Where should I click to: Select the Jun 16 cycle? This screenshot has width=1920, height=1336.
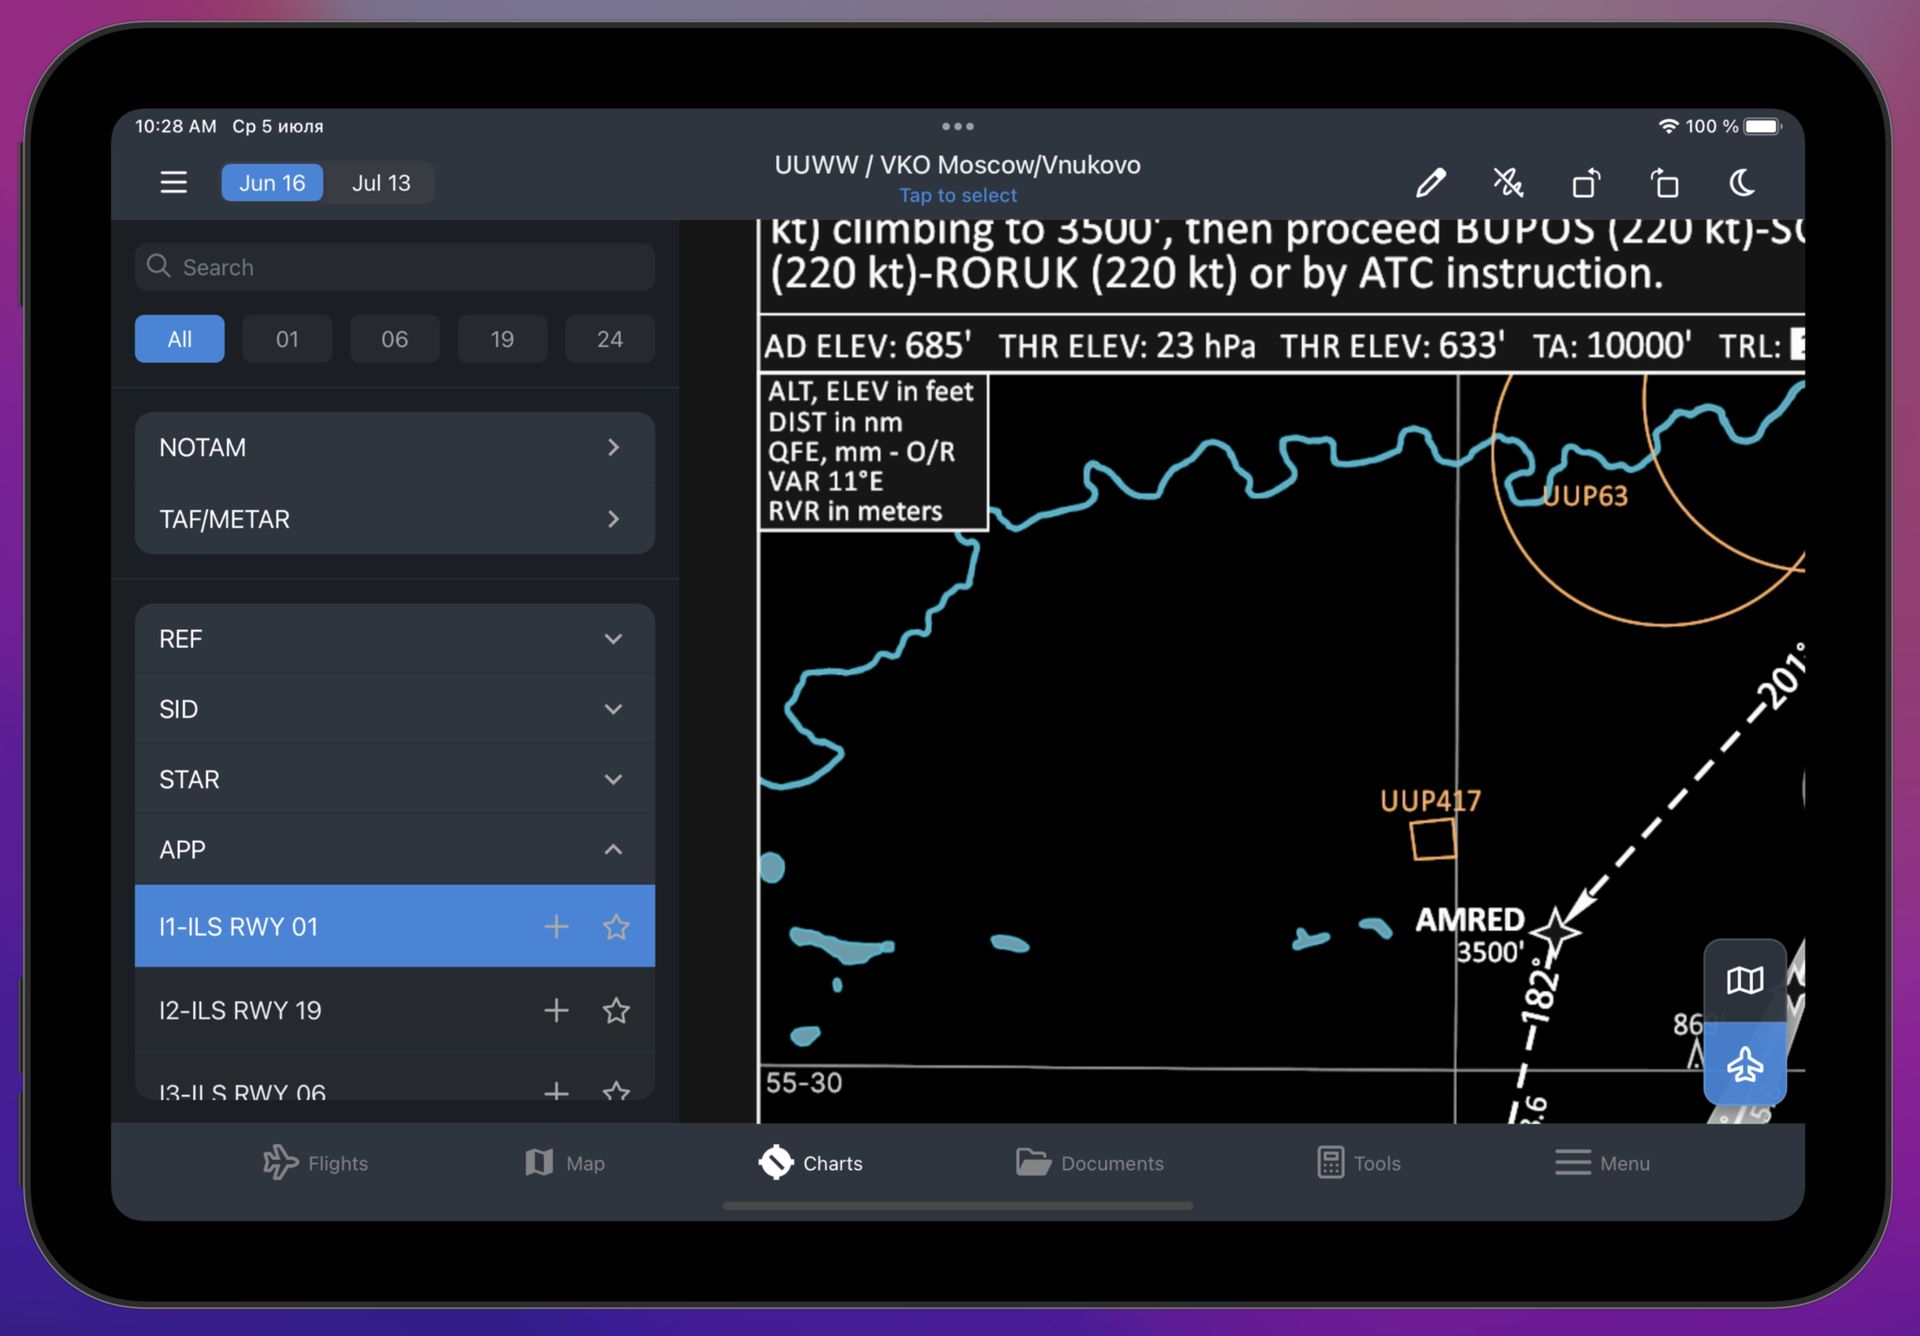point(272,183)
